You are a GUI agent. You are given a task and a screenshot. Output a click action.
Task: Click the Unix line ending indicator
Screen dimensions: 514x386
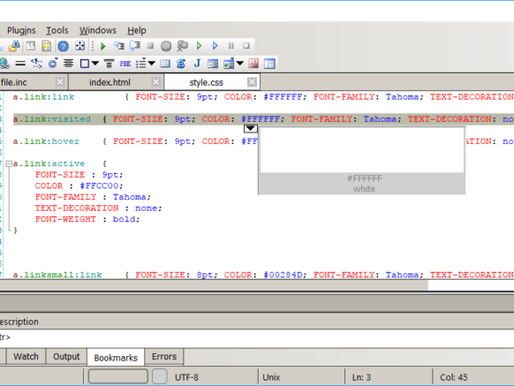[x=271, y=377]
